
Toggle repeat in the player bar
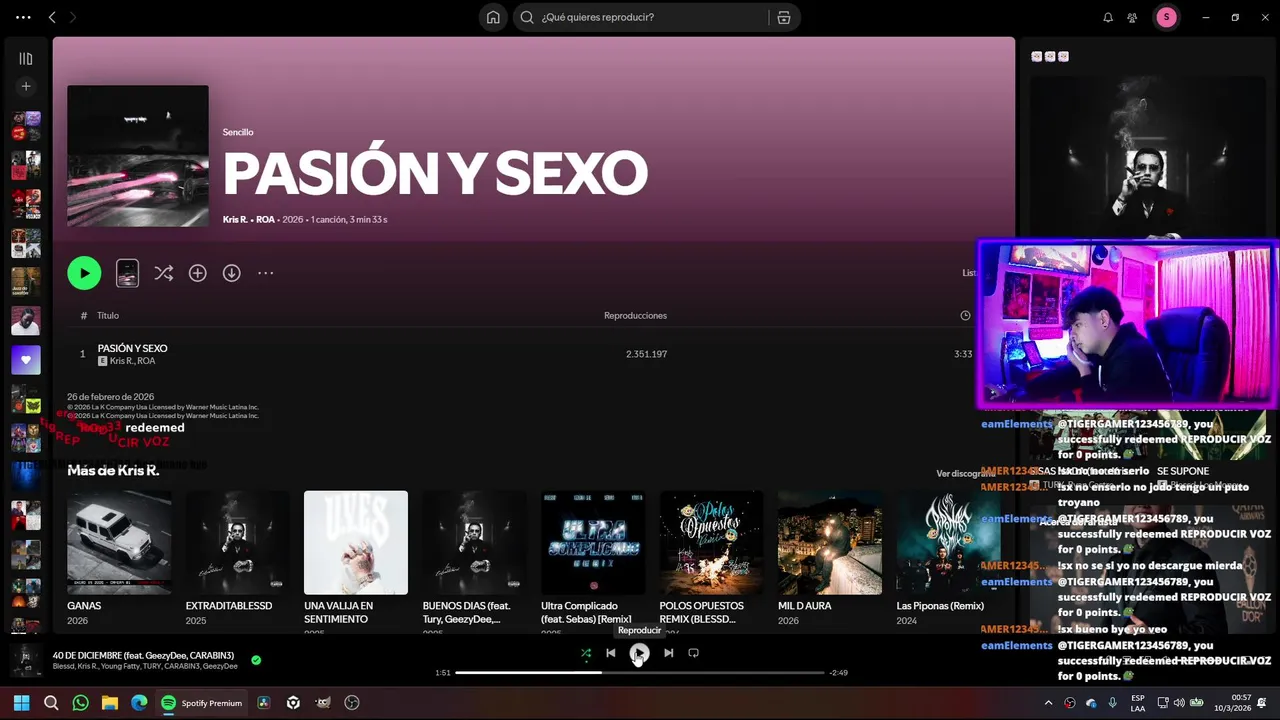pos(693,653)
